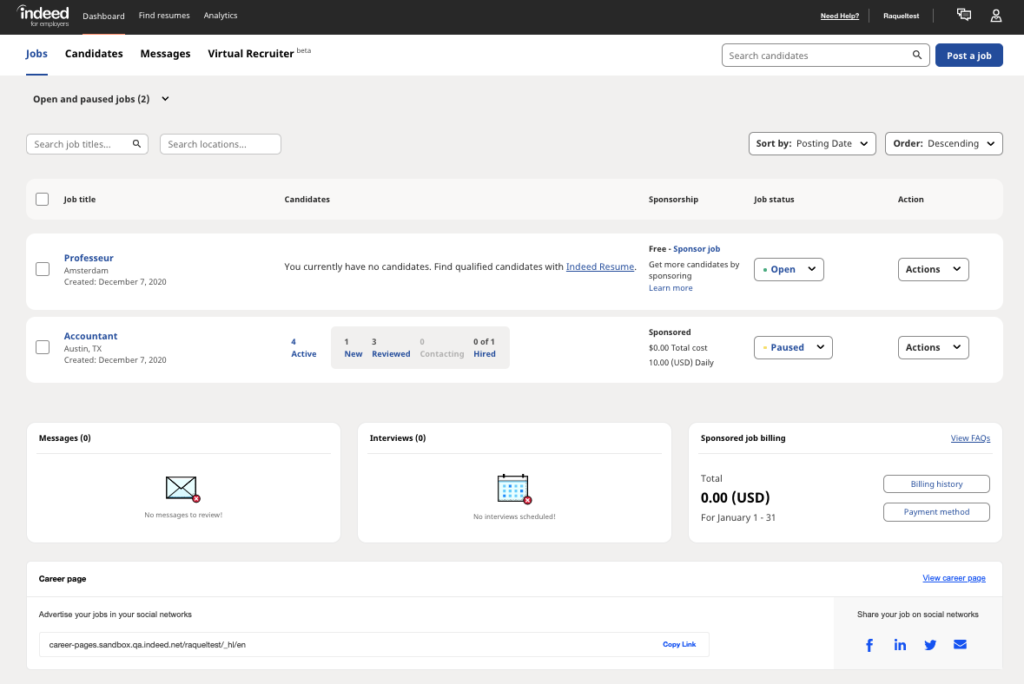Share career page on Twitter
This screenshot has height=684, width=1024.
click(930, 645)
